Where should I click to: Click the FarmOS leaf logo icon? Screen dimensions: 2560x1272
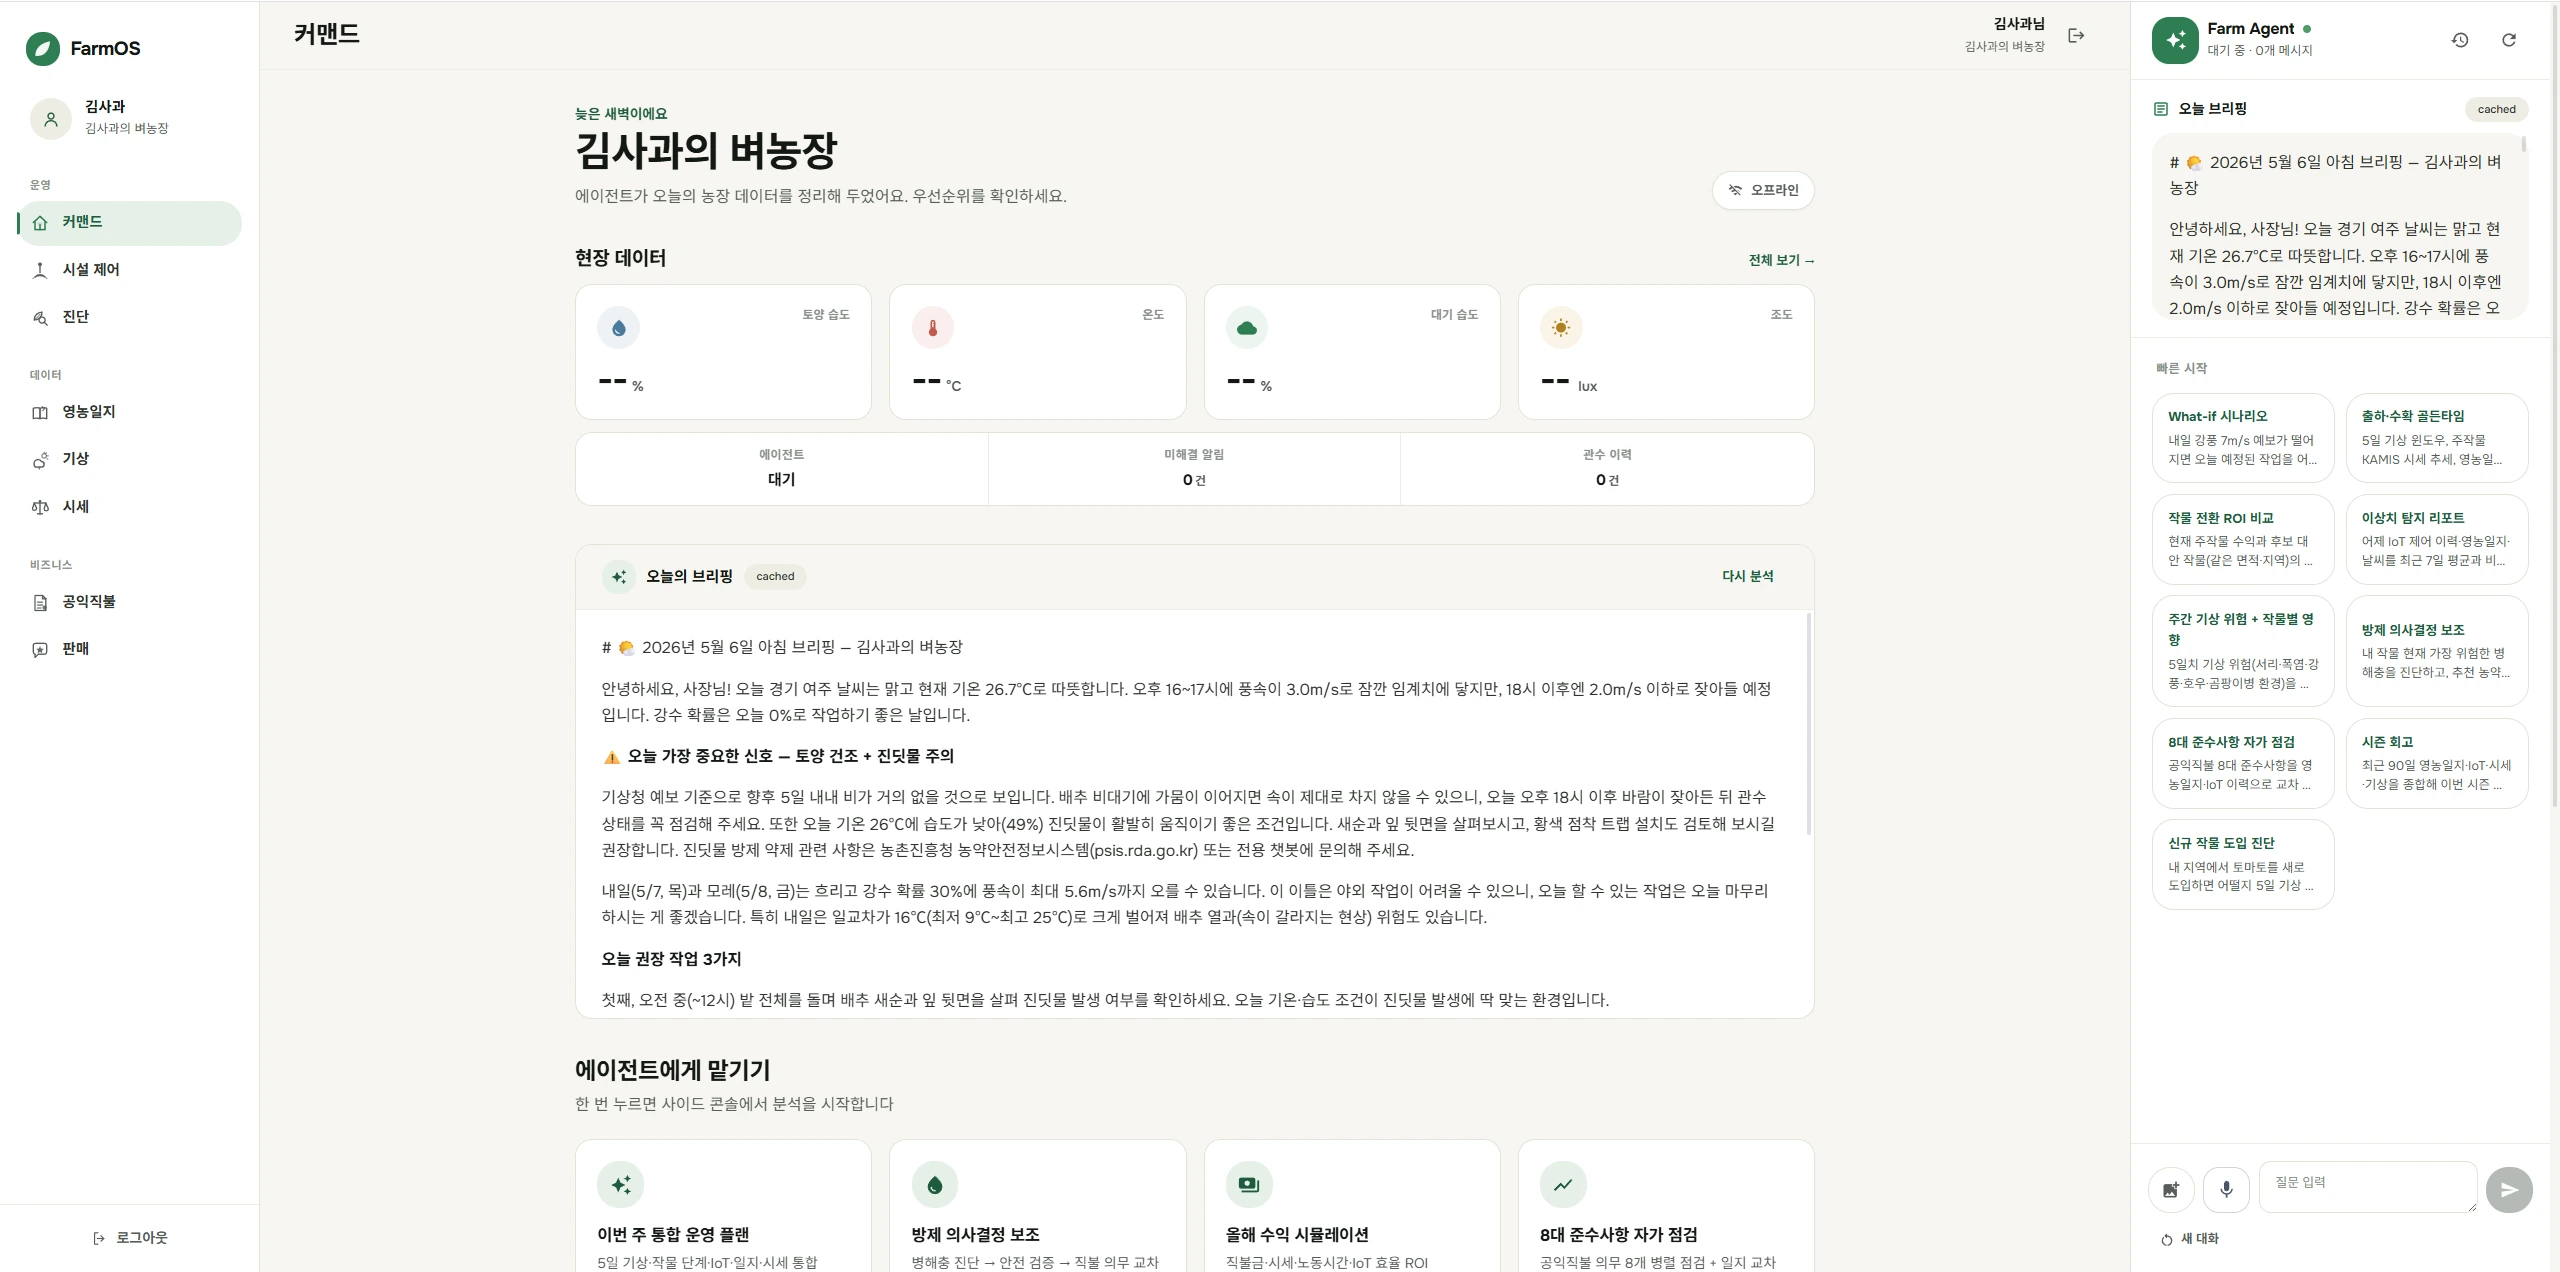42,48
